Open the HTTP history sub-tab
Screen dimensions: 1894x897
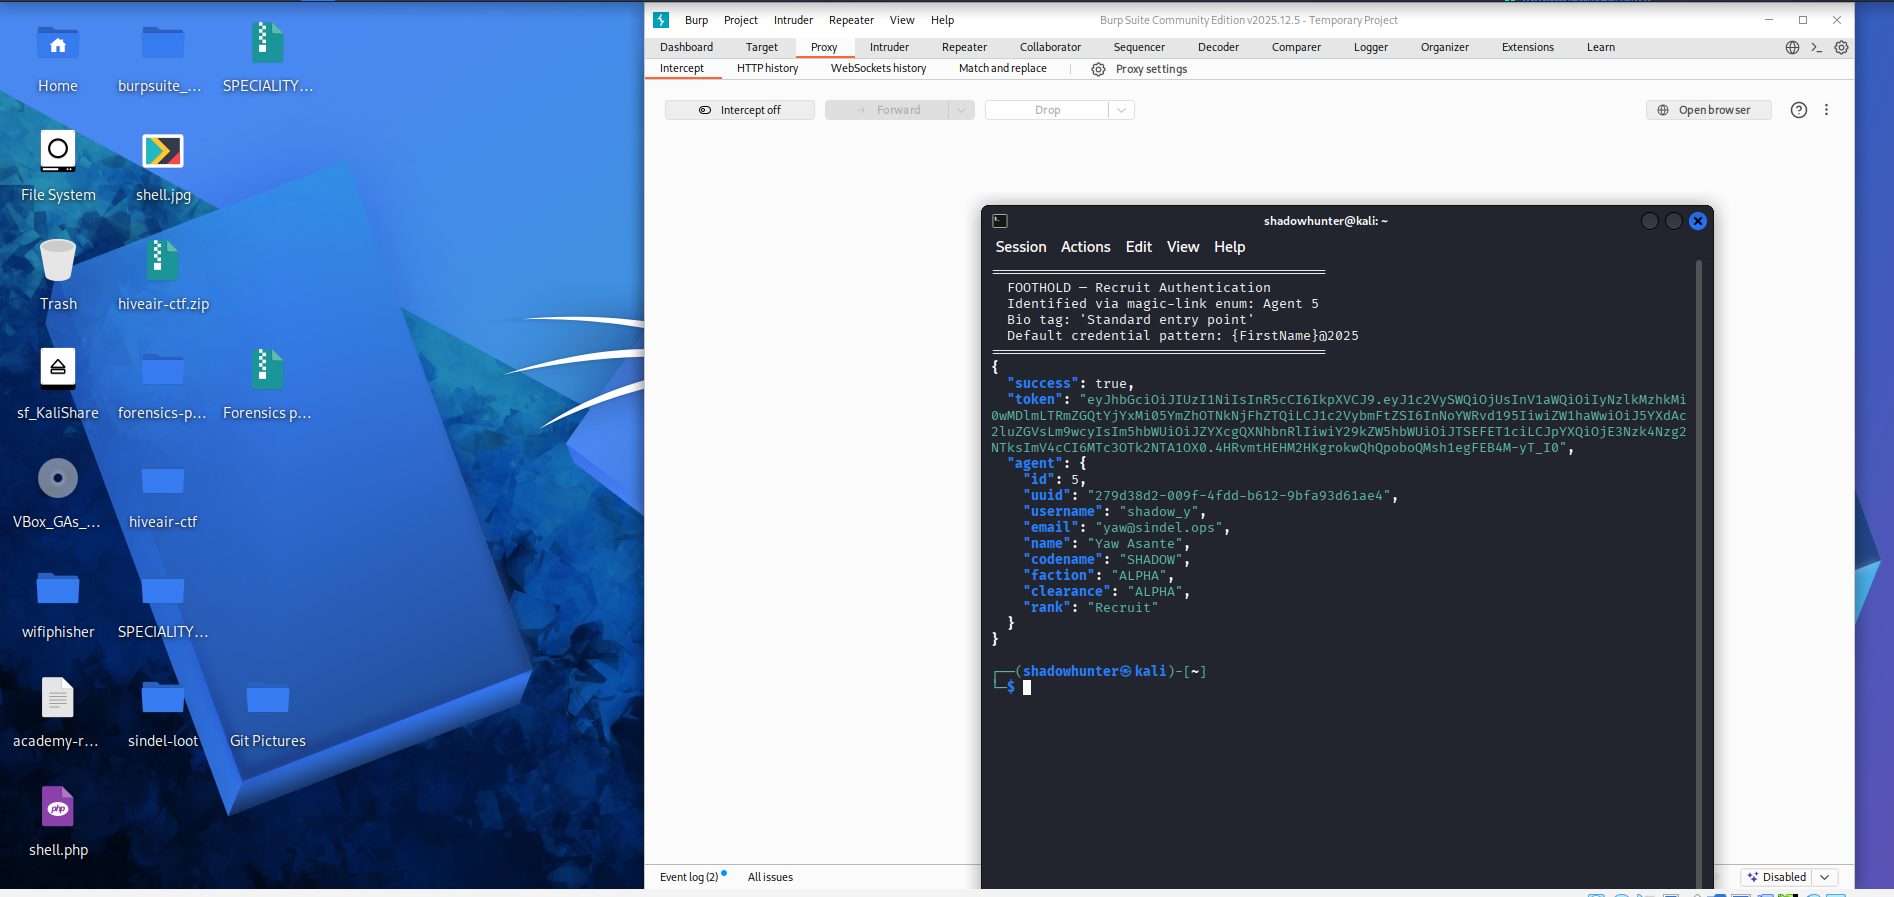coord(767,69)
